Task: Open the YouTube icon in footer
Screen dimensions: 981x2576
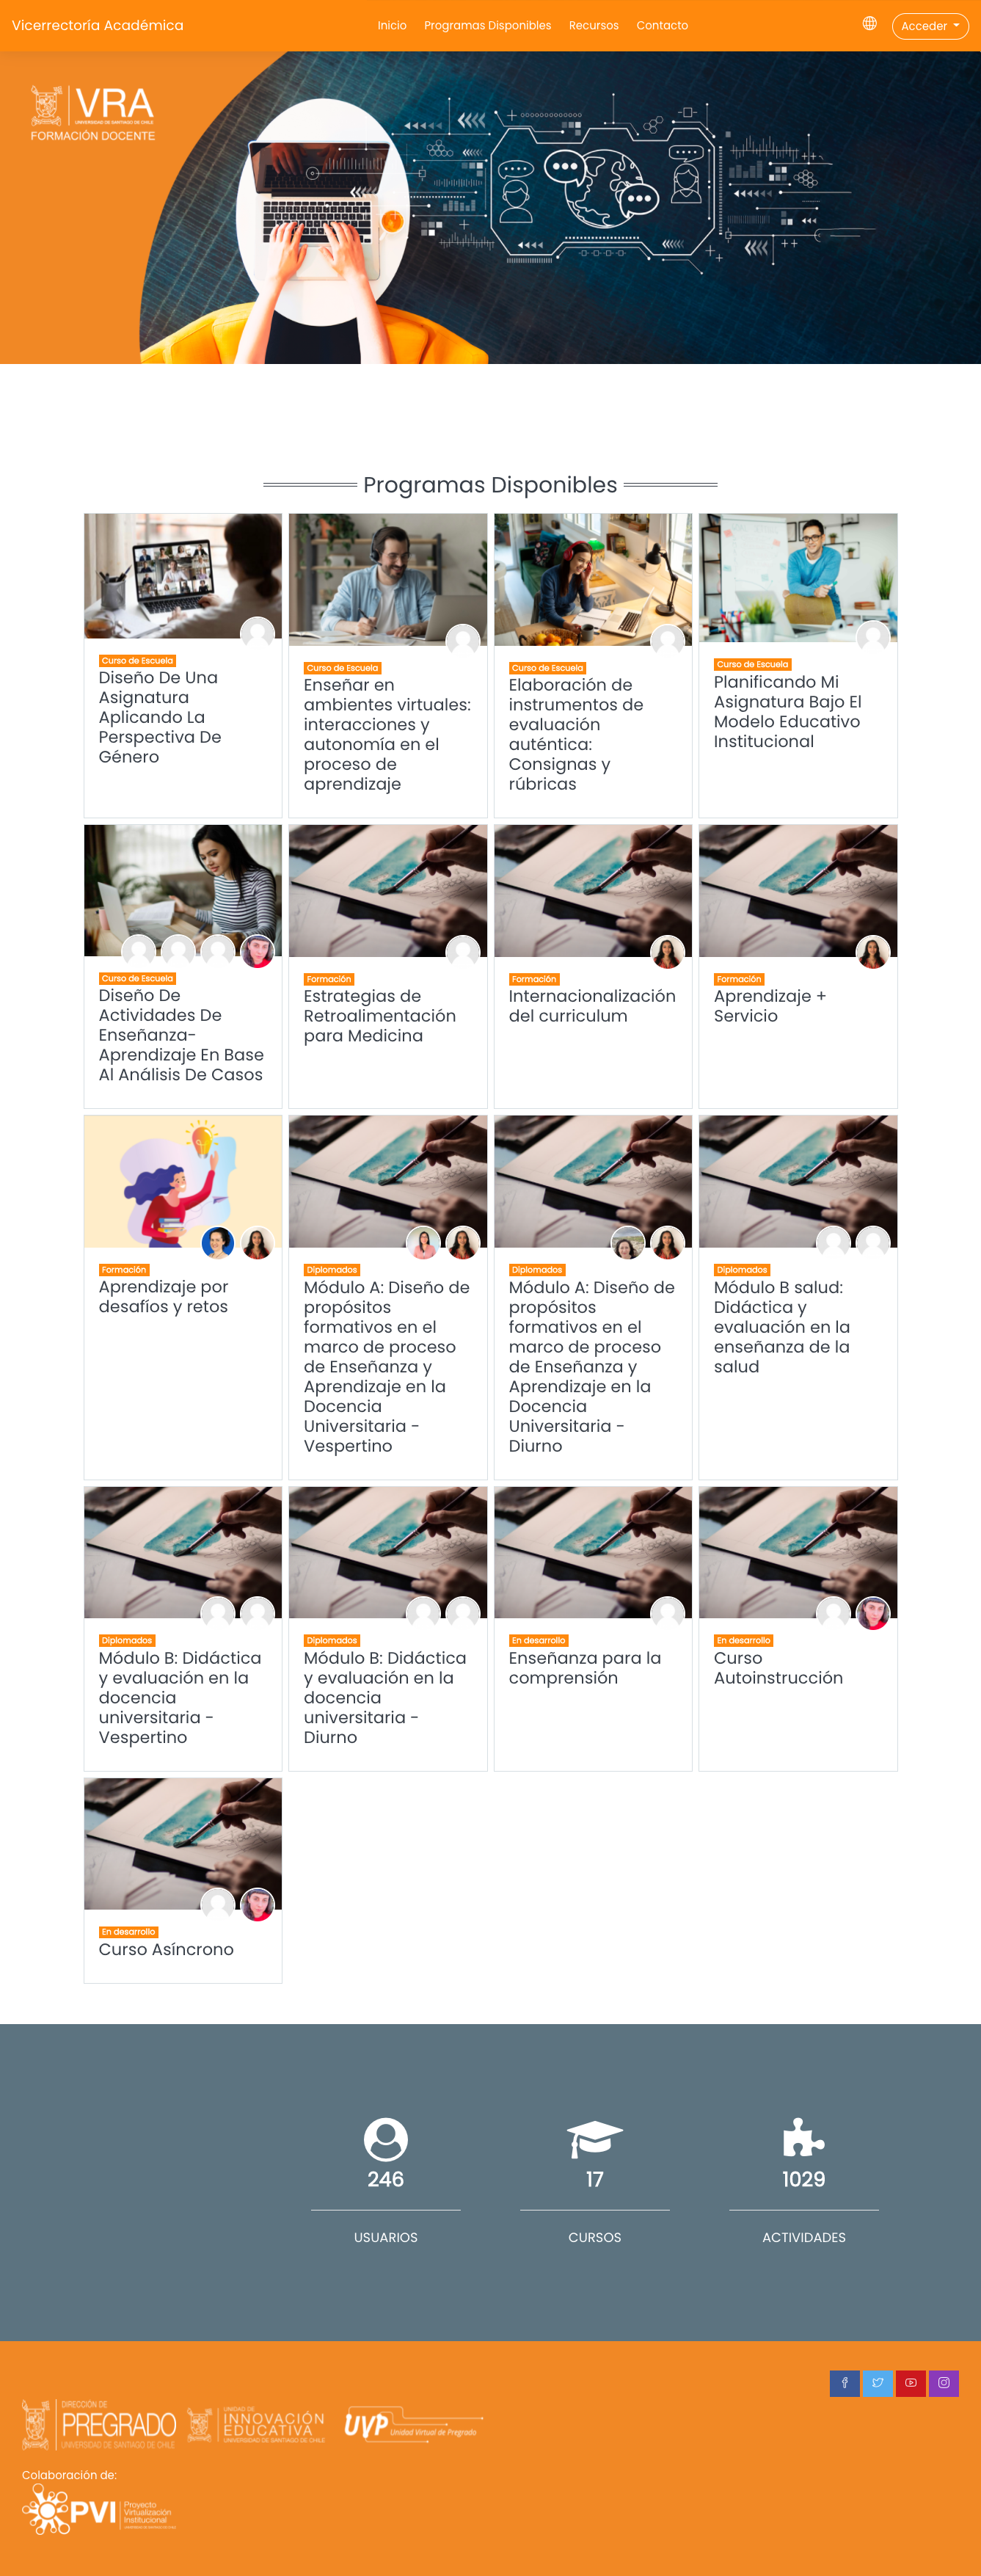Action: click(910, 2383)
